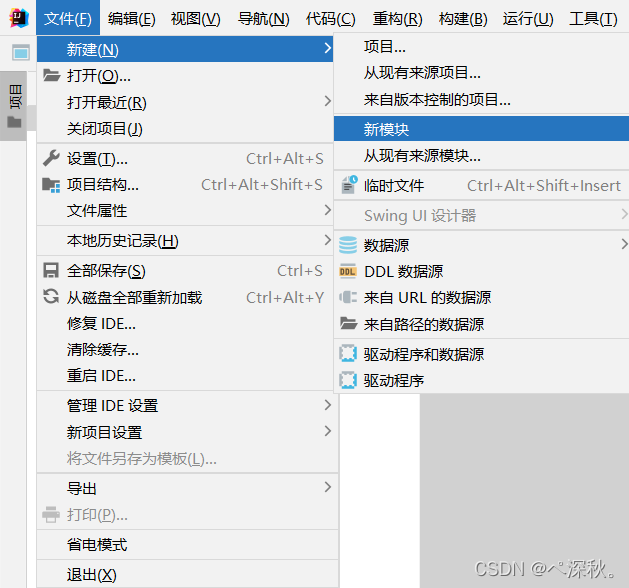629x588 pixels.
Task: Choose 关闭项目(J)
Action: (185, 129)
